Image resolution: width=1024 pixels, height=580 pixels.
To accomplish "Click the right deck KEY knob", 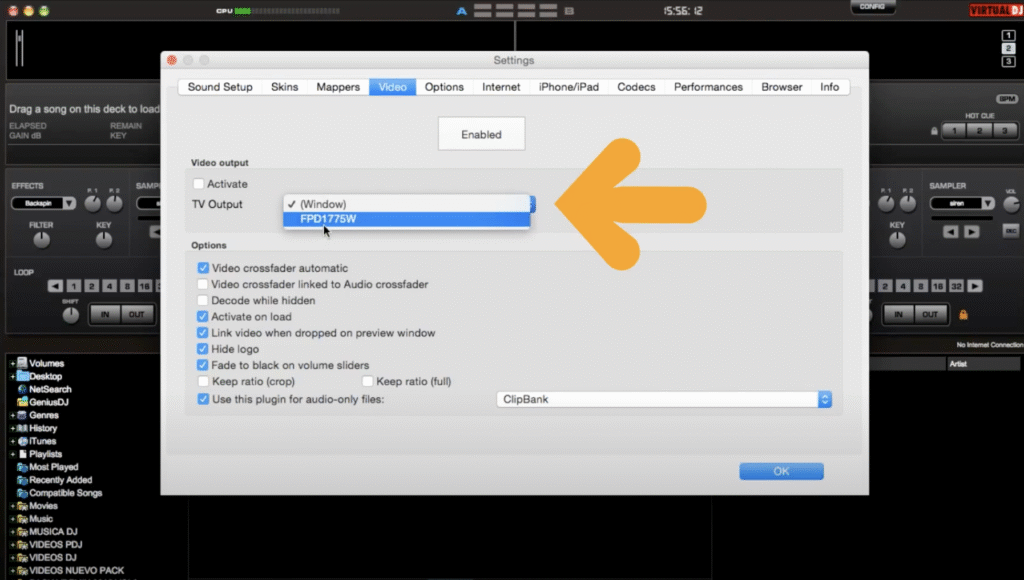I will click(x=897, y=240).
